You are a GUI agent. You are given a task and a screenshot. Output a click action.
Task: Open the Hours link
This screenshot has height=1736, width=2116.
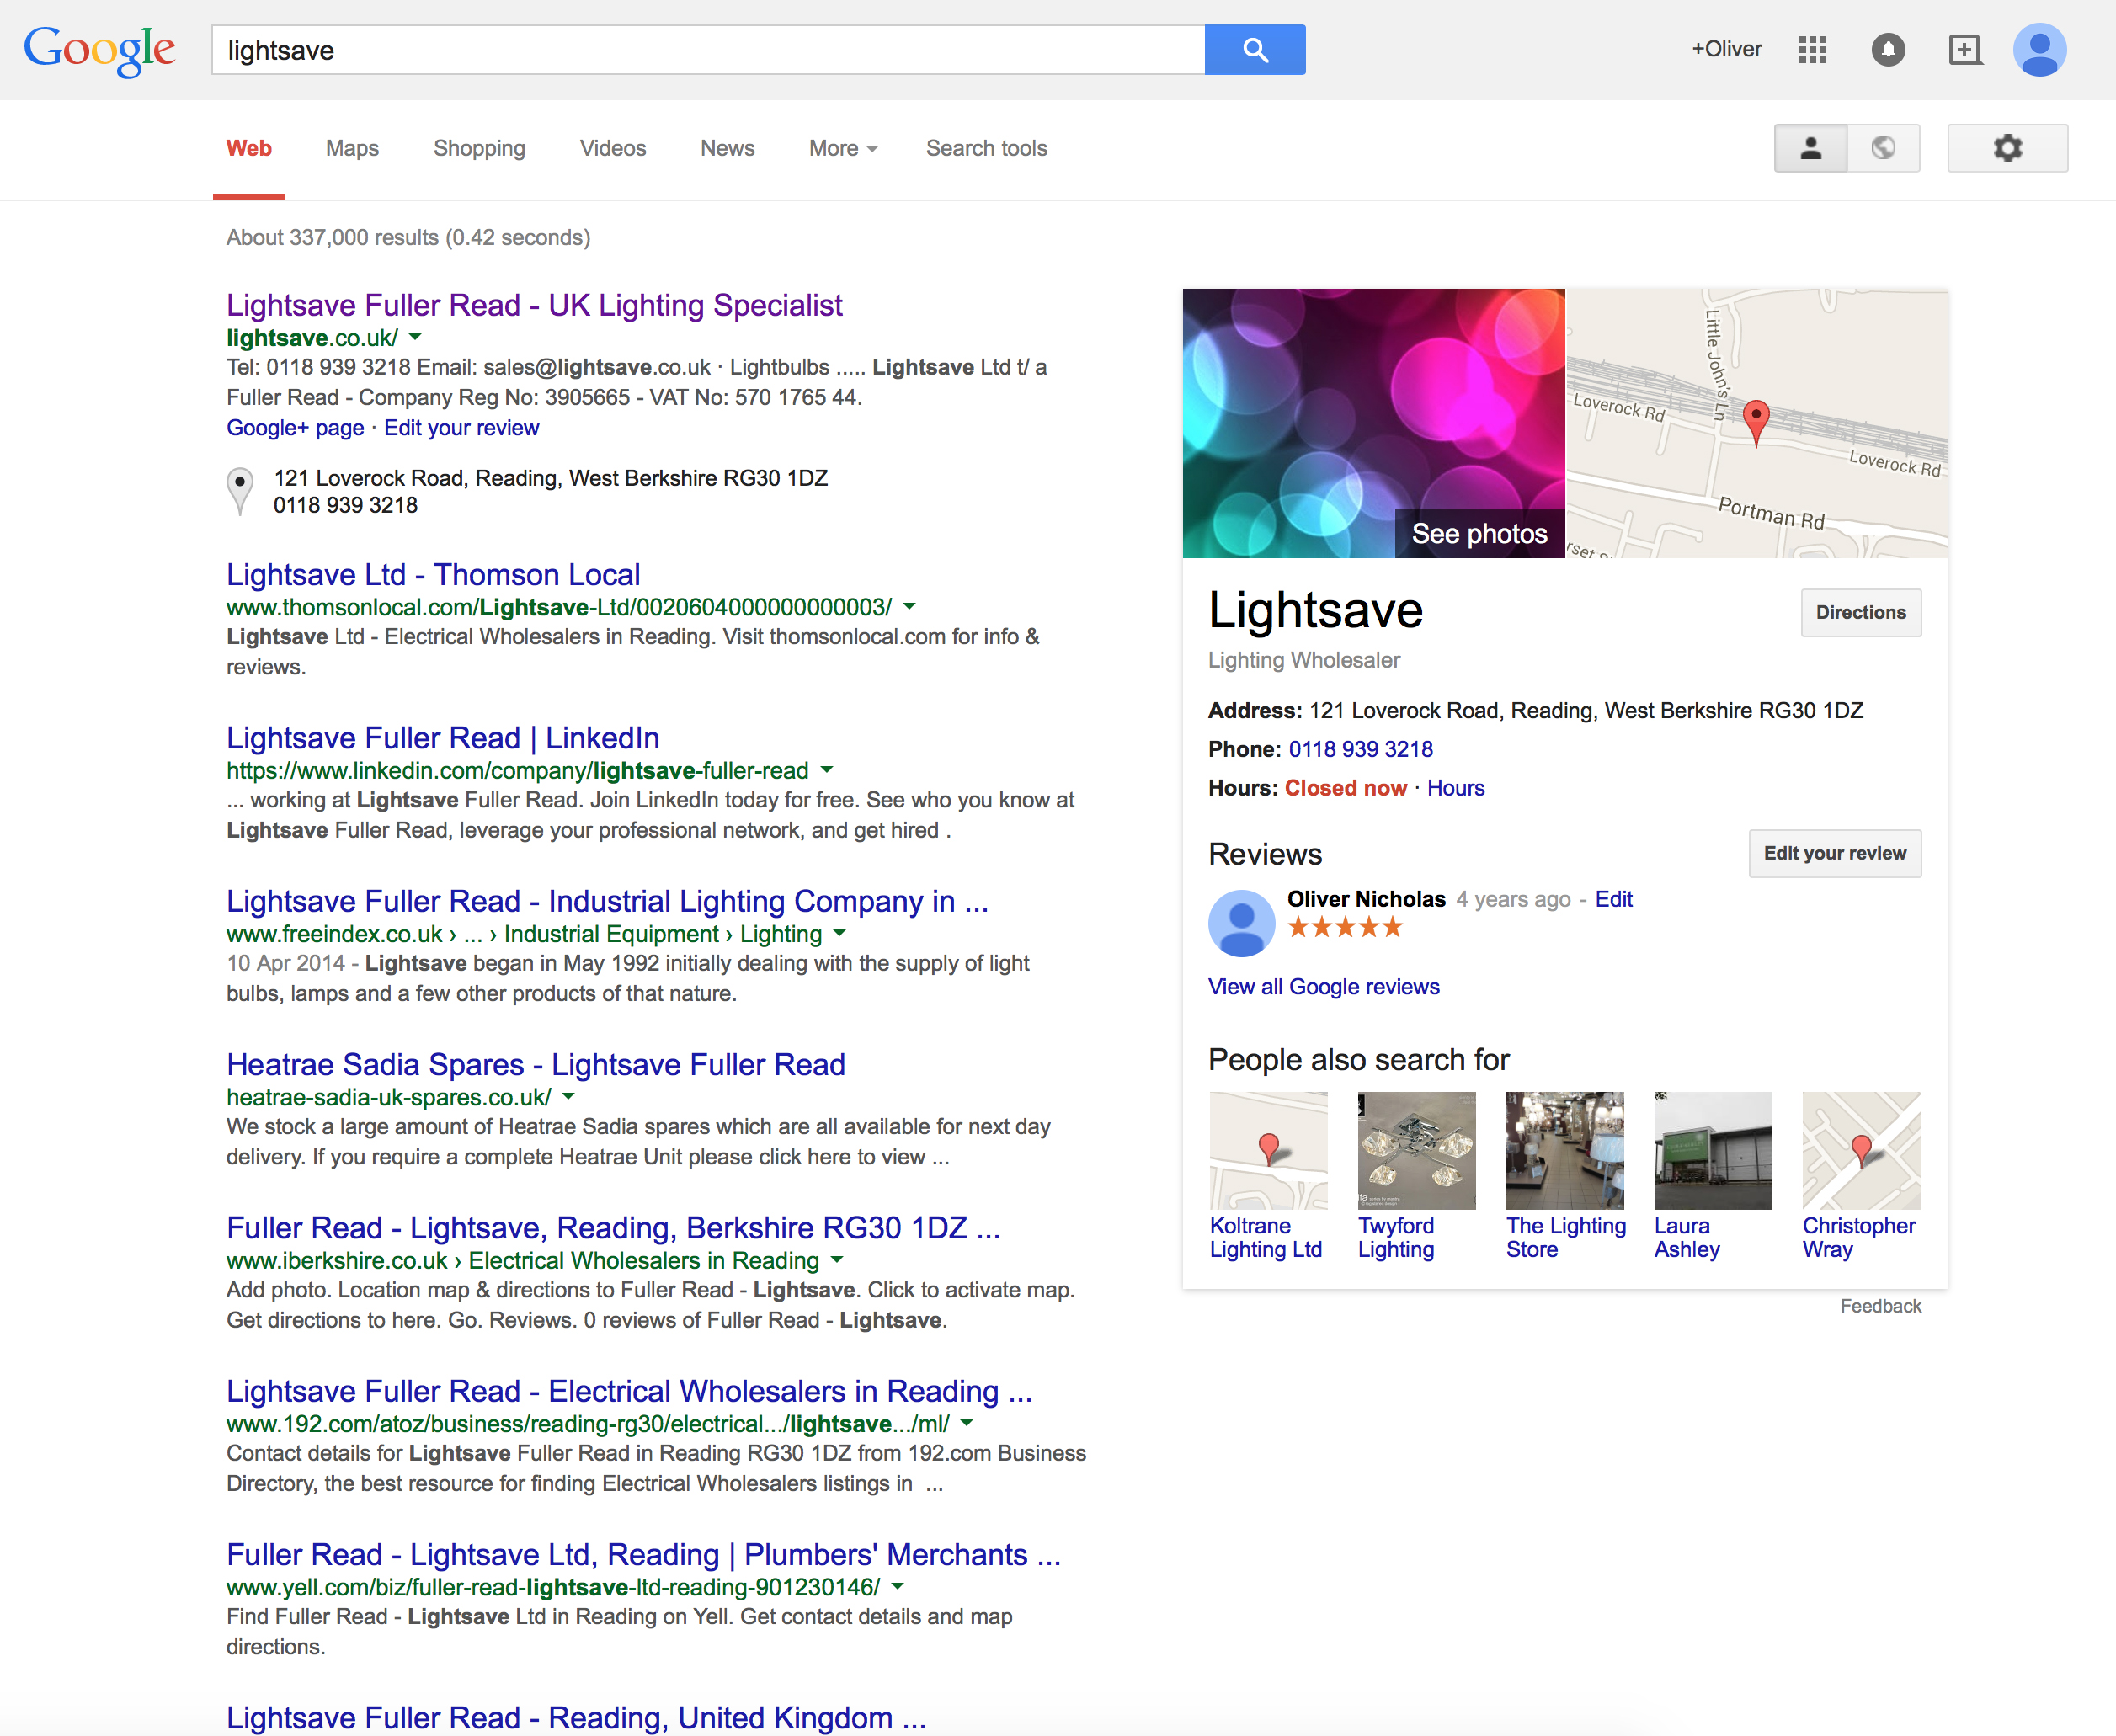pyautogui.click(x=1455, y=788)
